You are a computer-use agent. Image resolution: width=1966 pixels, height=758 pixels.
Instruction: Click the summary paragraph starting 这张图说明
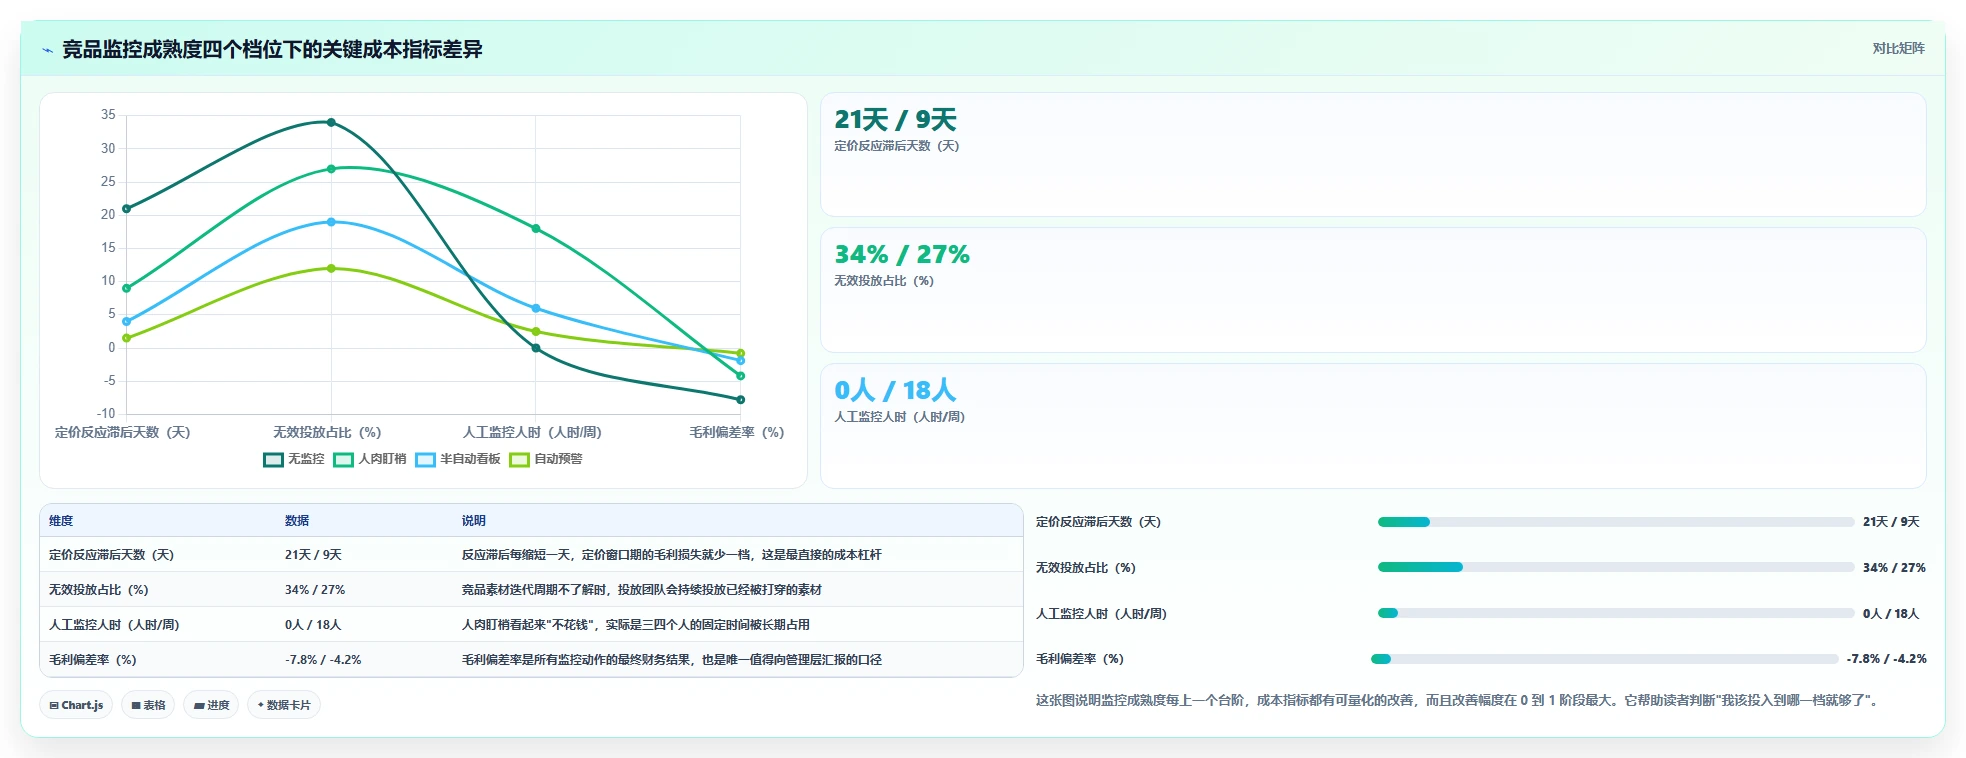[1460, 701]
